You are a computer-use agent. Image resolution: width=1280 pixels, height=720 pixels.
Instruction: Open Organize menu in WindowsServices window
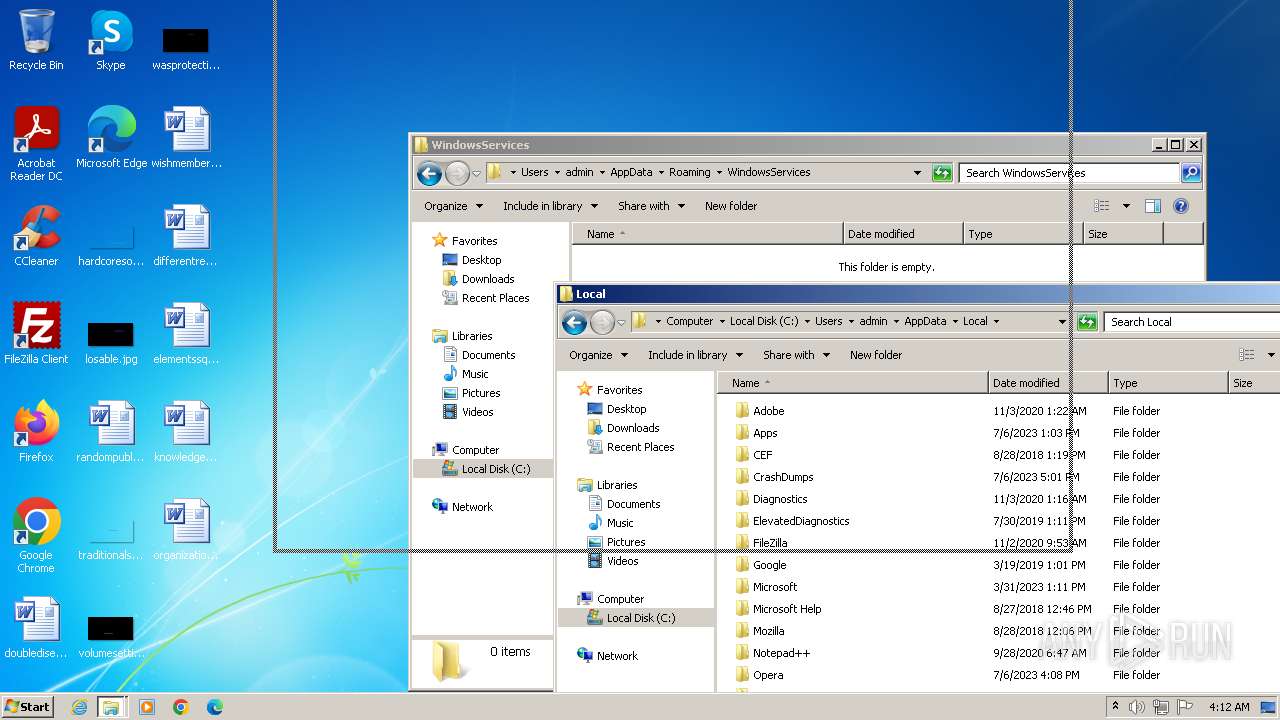(453, 206)
